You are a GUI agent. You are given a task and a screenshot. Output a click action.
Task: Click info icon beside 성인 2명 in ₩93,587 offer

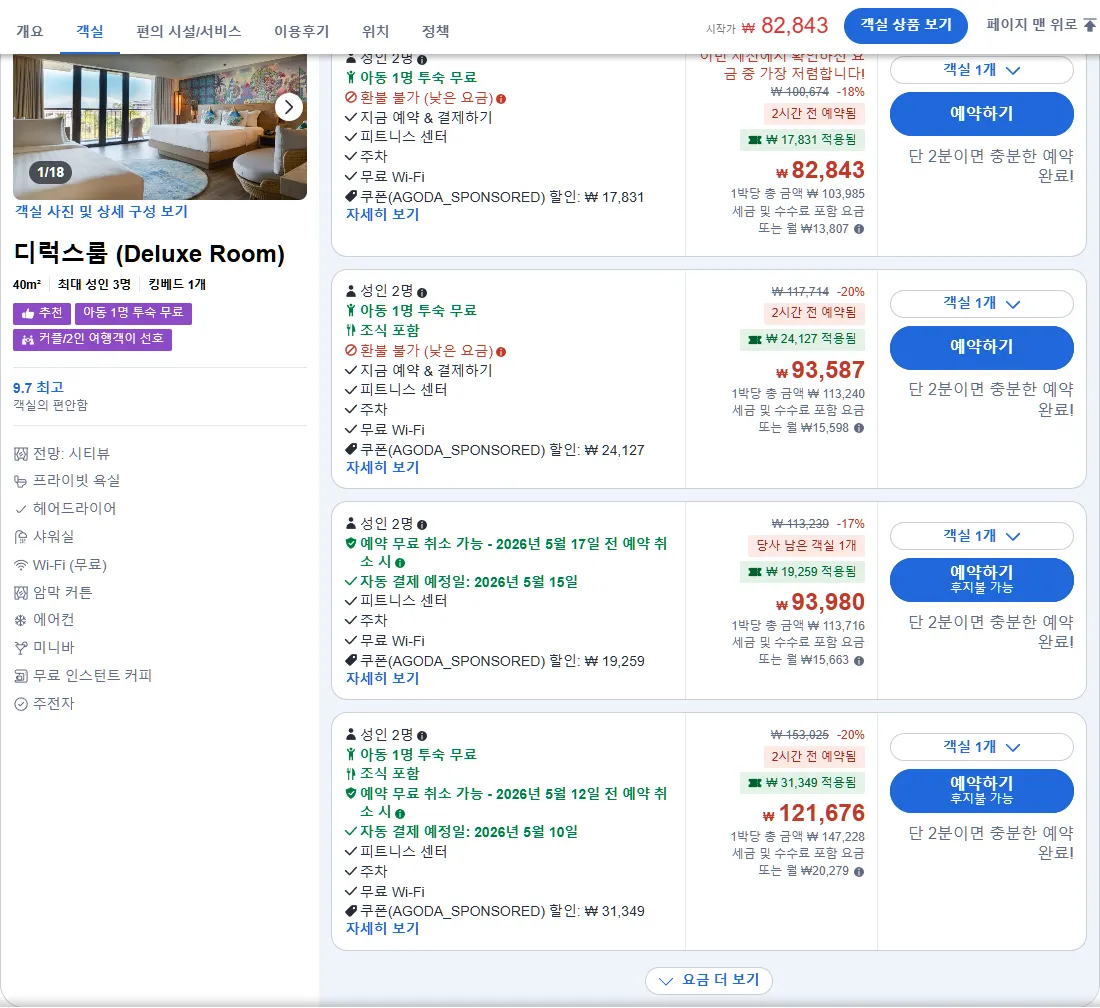pos(422,293)
